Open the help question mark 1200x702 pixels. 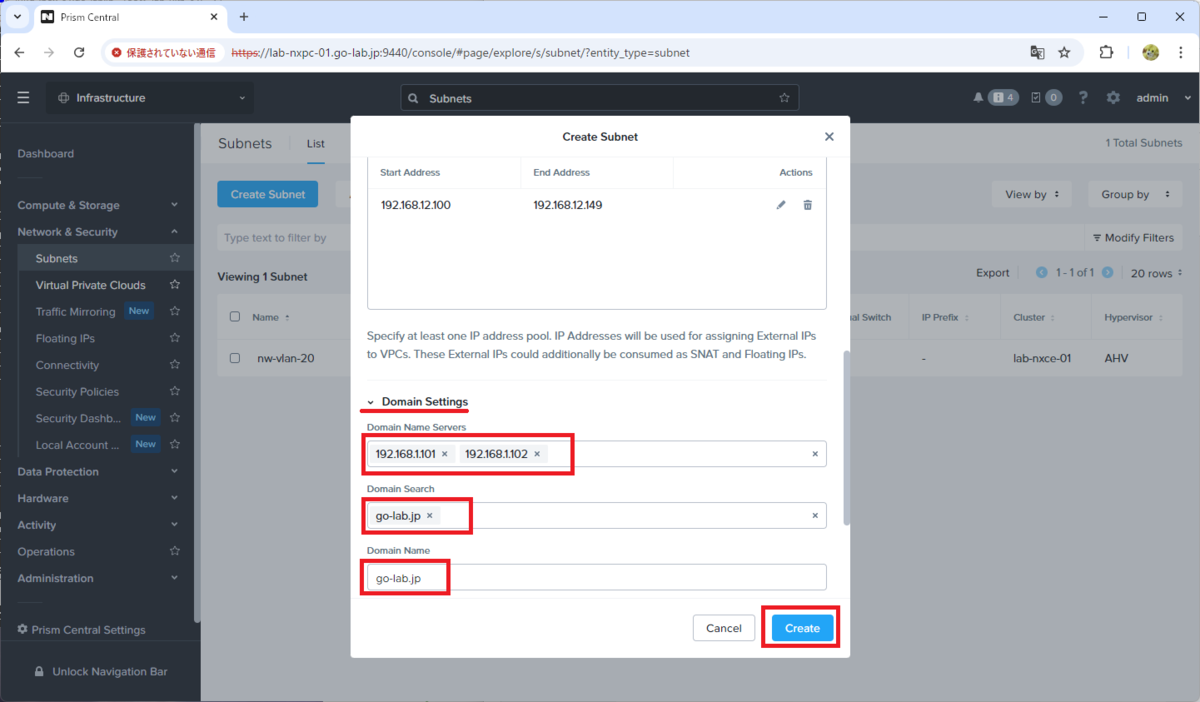[1083, 98]
